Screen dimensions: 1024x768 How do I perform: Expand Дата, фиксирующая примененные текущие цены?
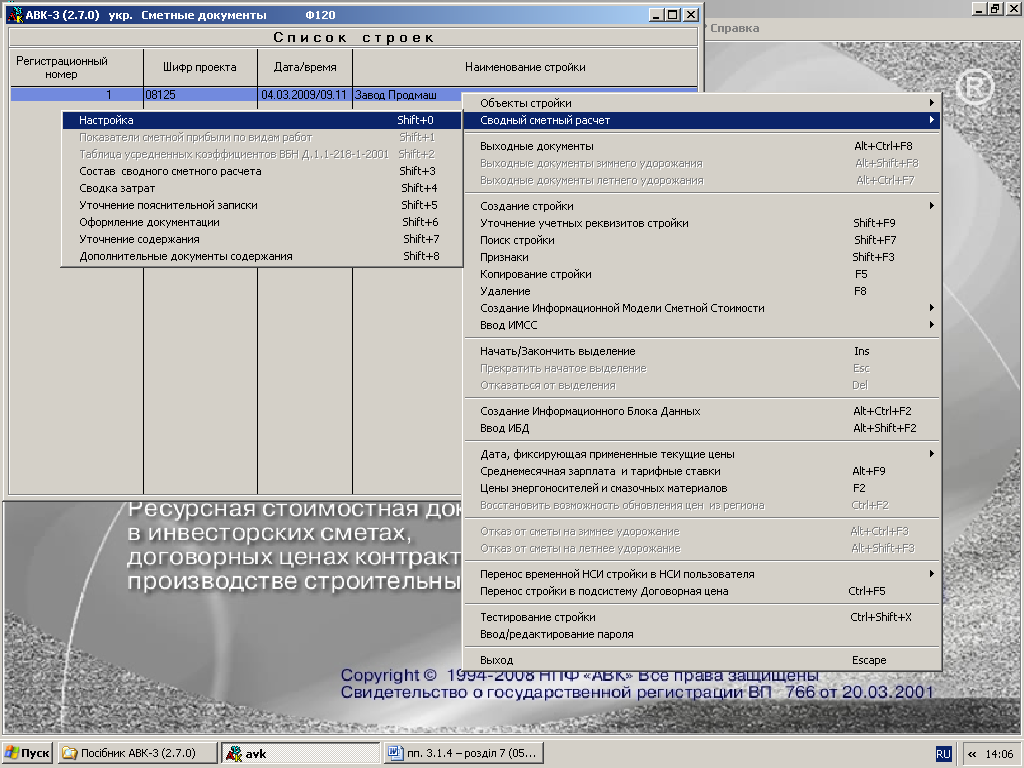702,455
